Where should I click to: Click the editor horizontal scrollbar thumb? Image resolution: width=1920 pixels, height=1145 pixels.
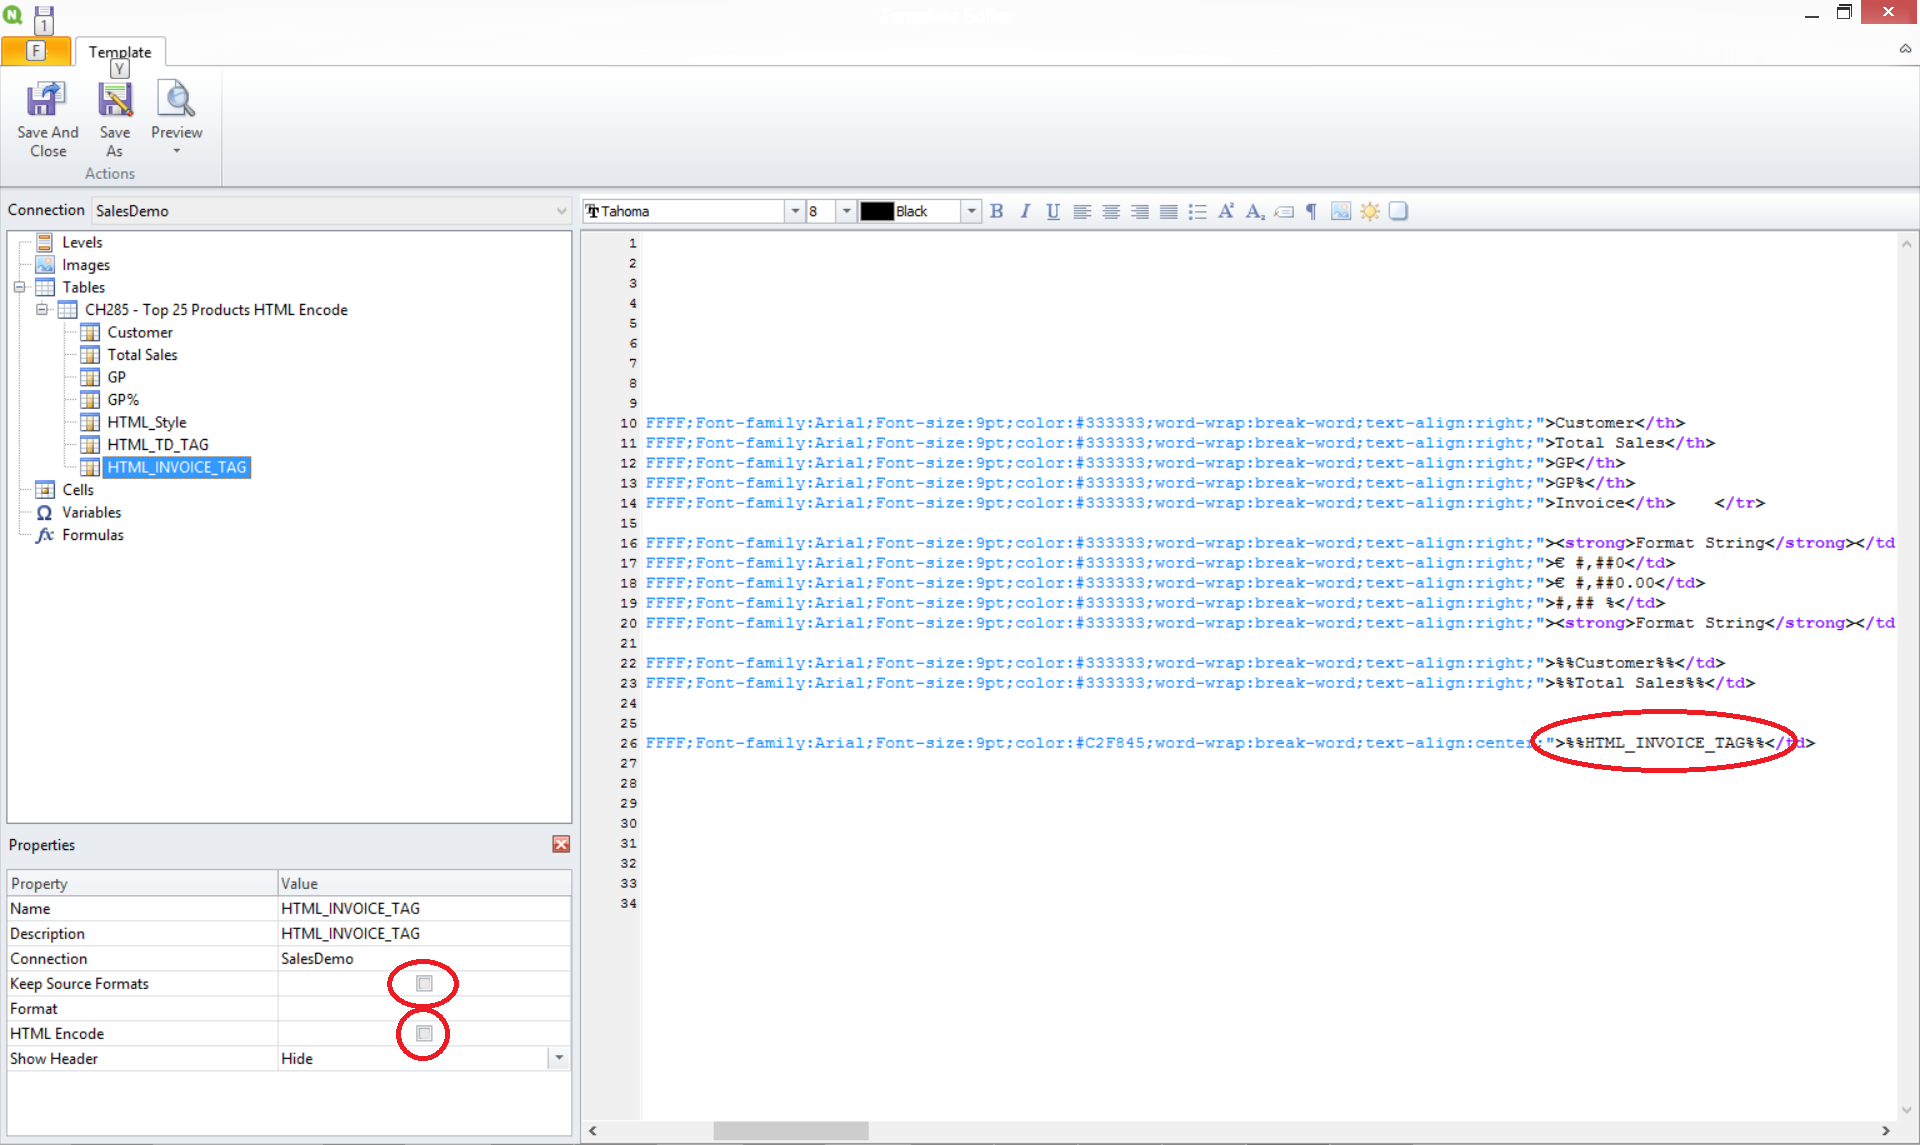point(791,1130)
